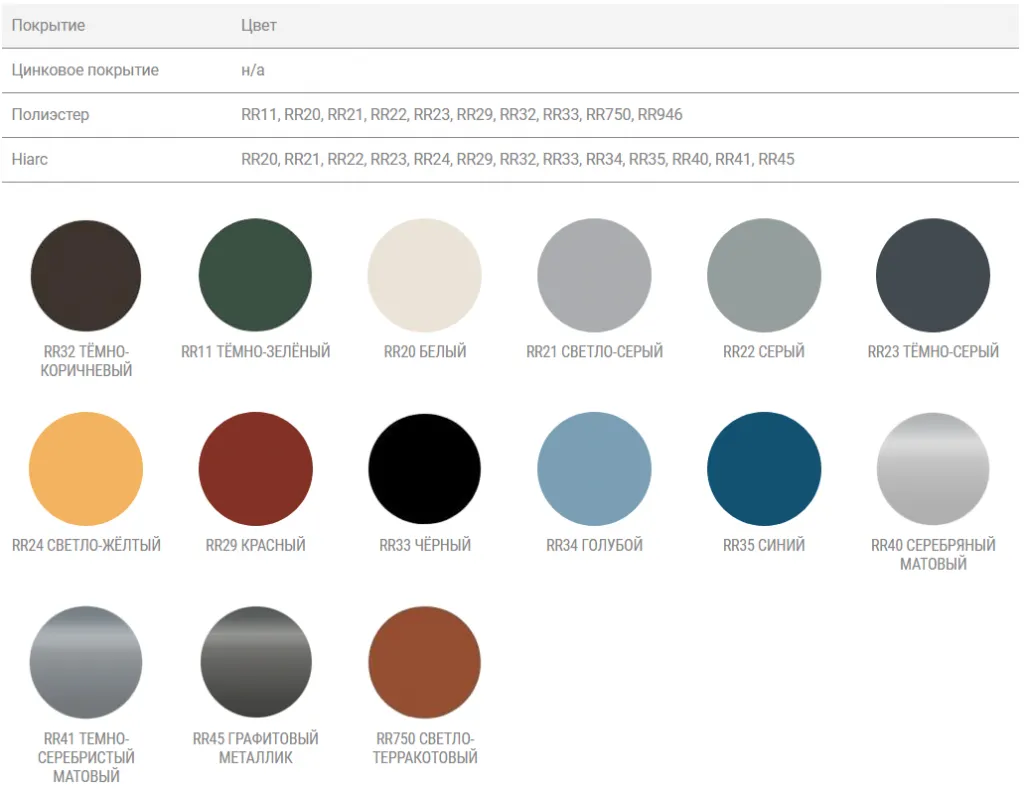The height and width of the screenshot is (789, 1024).
Task: Click the 'Цинковое покрытие' row label
Action: [x=85, y=71]
